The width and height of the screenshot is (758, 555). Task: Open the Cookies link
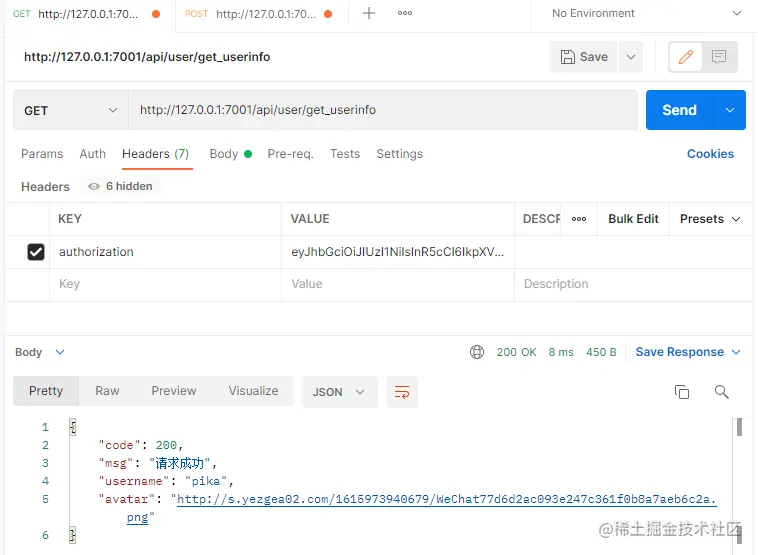point(710,154)
